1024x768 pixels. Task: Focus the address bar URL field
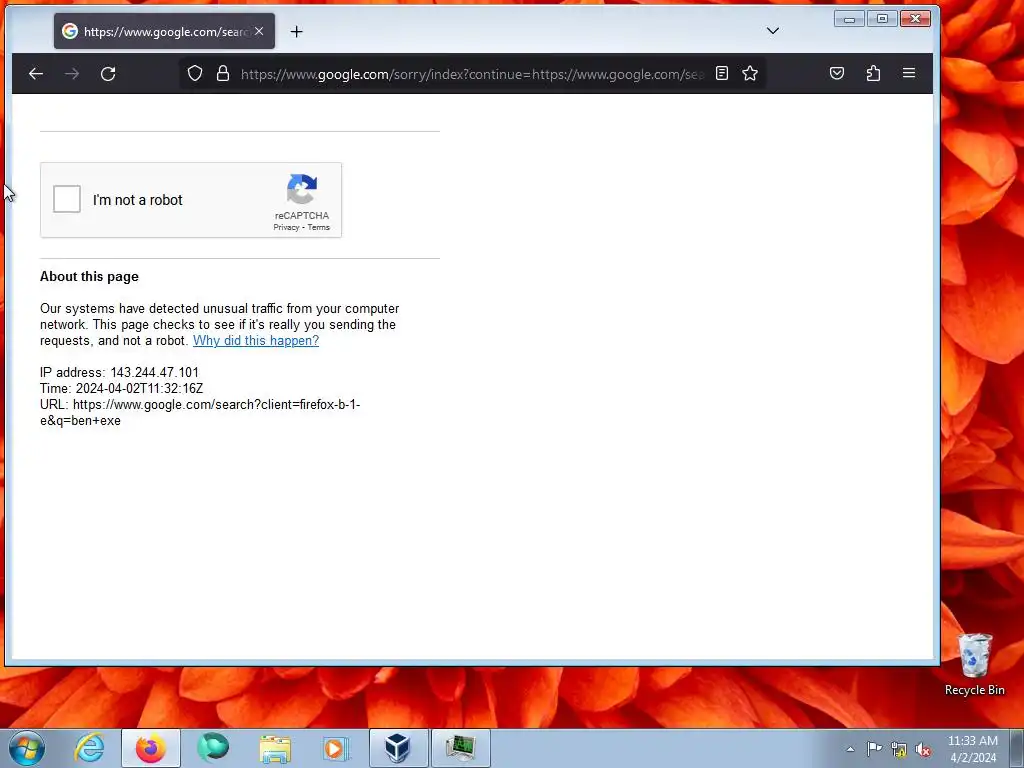(472, 74)
